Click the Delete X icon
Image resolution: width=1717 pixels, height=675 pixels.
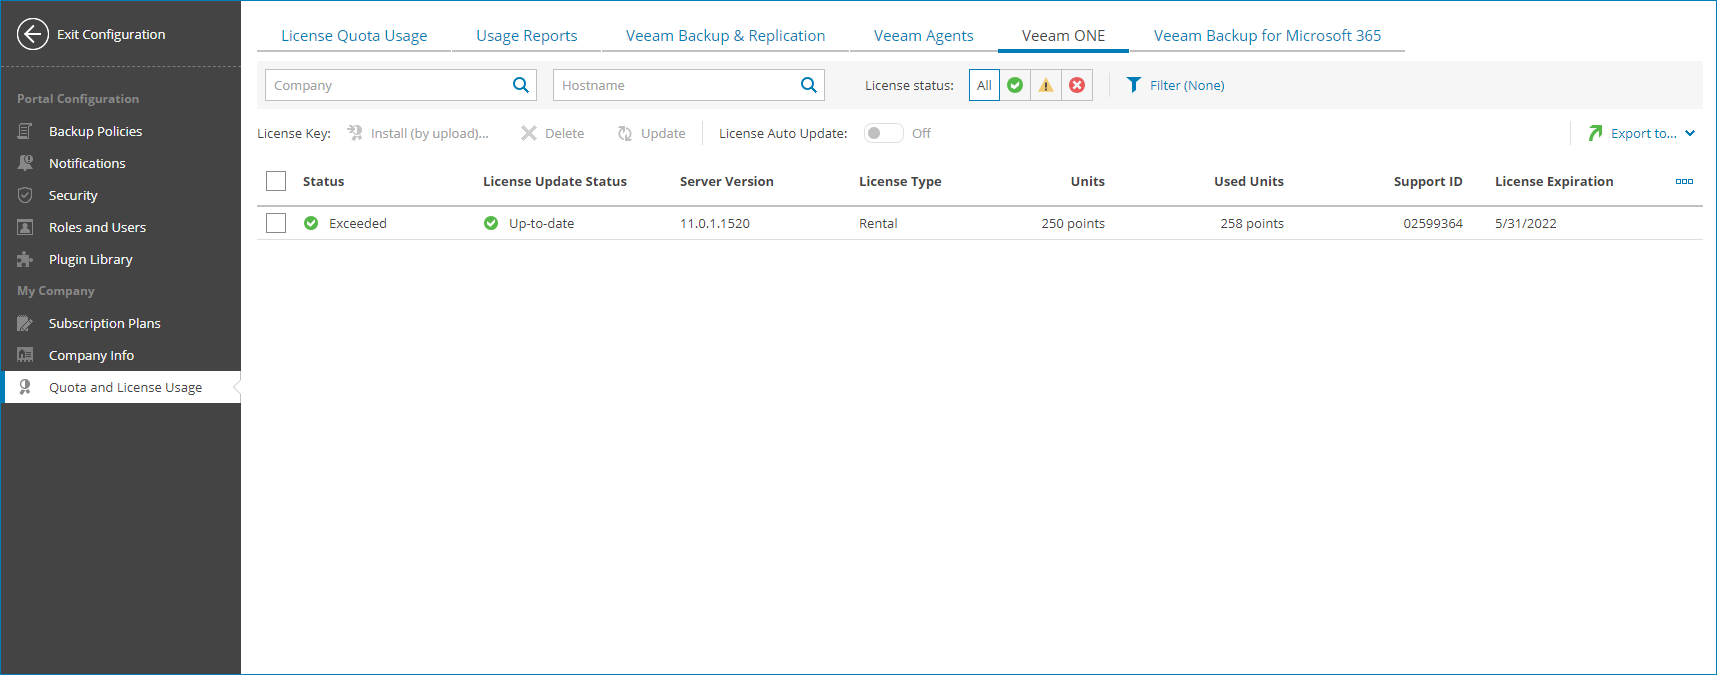(x=529, y=133)
